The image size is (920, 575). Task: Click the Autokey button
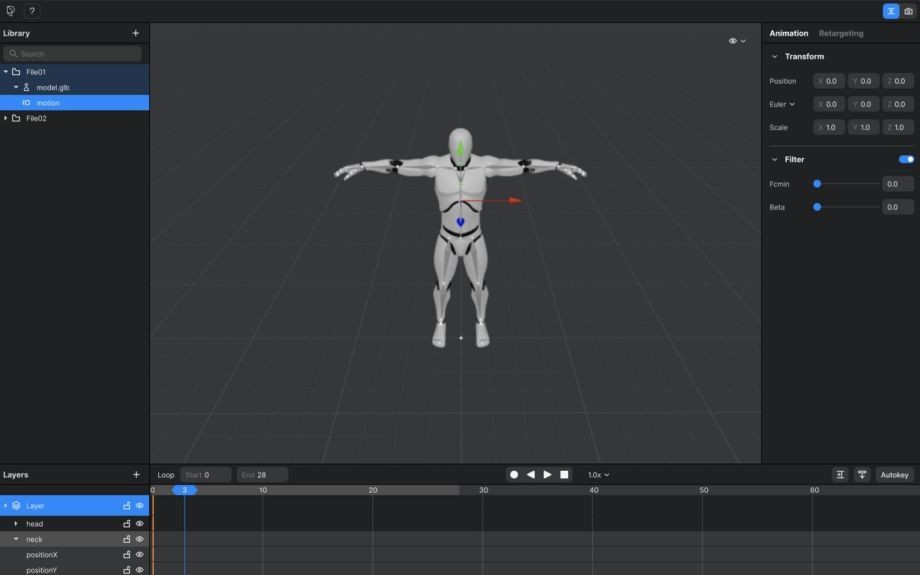pos(894,475)
